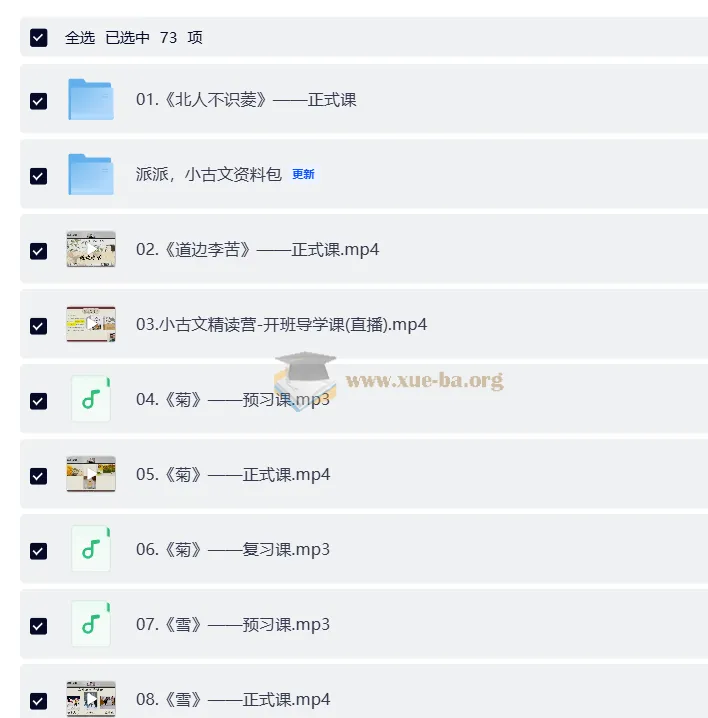This screenshot has height=718, width=708.
Task: Open the 01.《北人不识菱》——正式课 folder name
Action: coord(246,99)
